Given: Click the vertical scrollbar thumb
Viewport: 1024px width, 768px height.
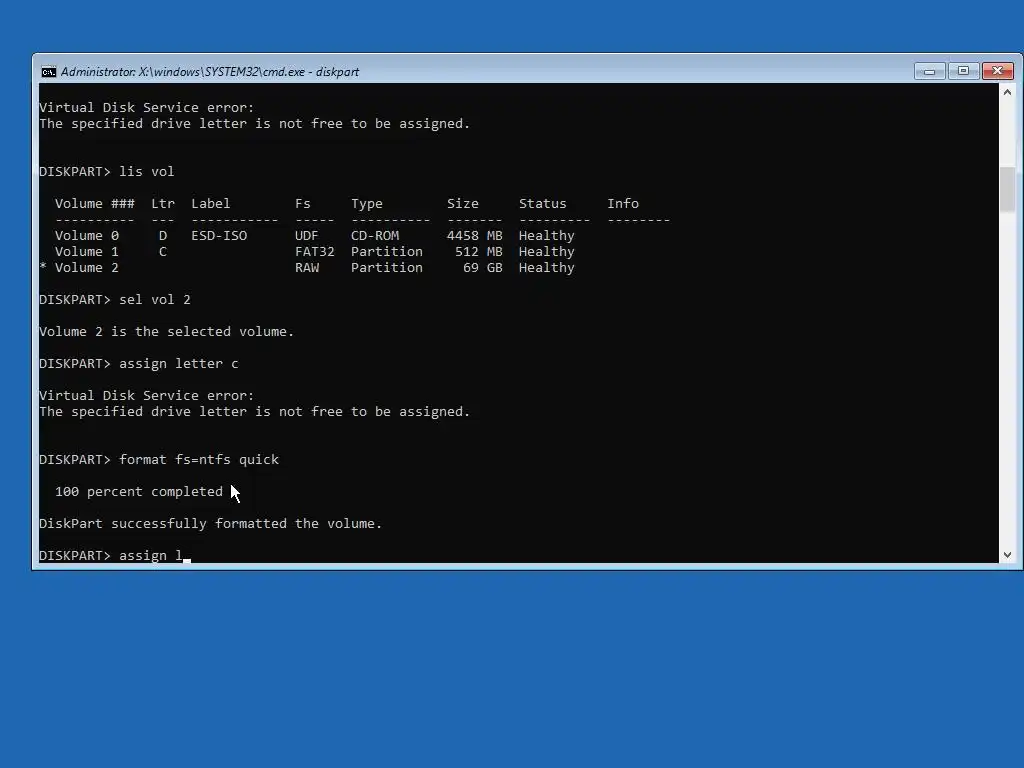Looking at the screenshot, I should click(1007, 189).
